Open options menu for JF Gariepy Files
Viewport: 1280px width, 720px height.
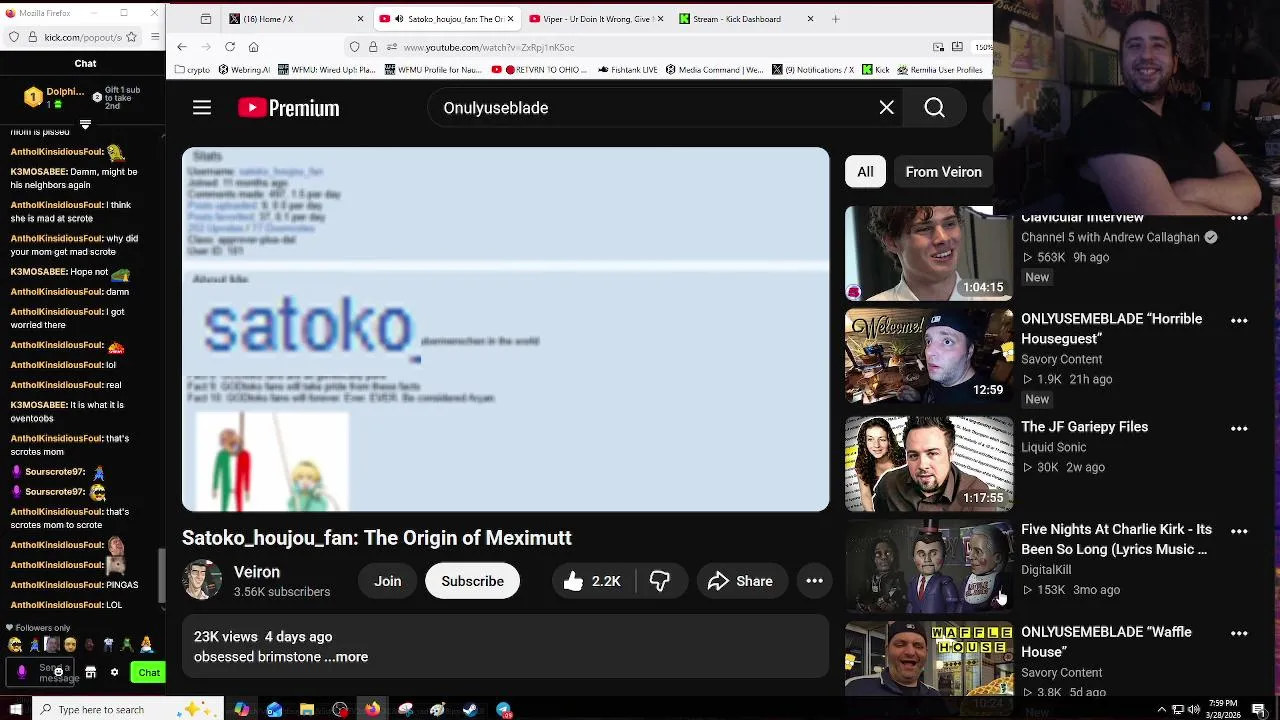[1239, 429]
